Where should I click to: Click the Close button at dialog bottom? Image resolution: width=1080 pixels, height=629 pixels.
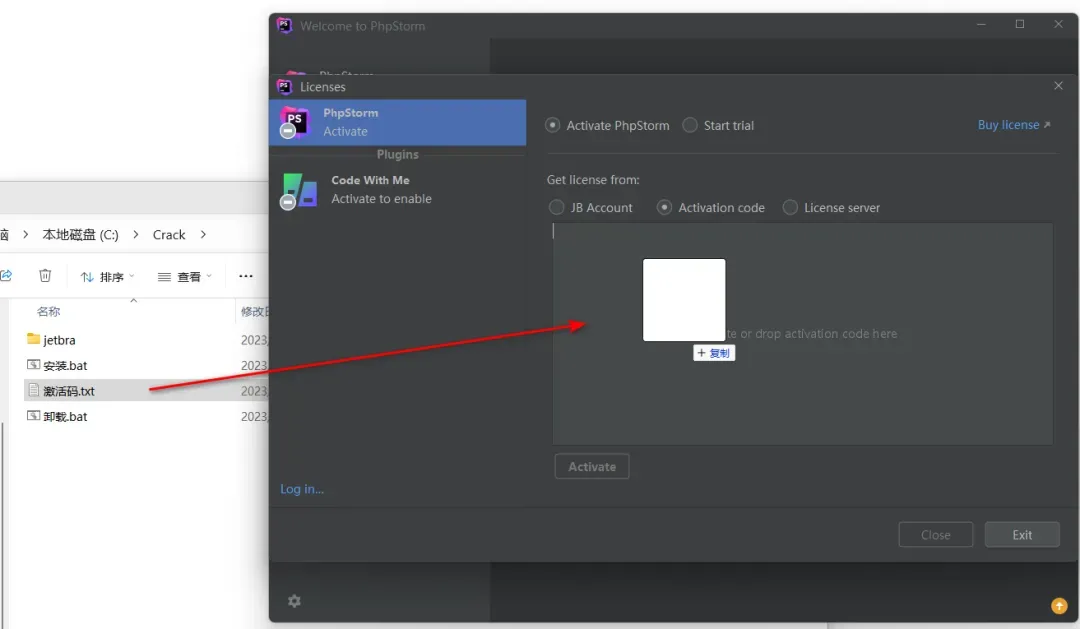click(x=935, y=535)
